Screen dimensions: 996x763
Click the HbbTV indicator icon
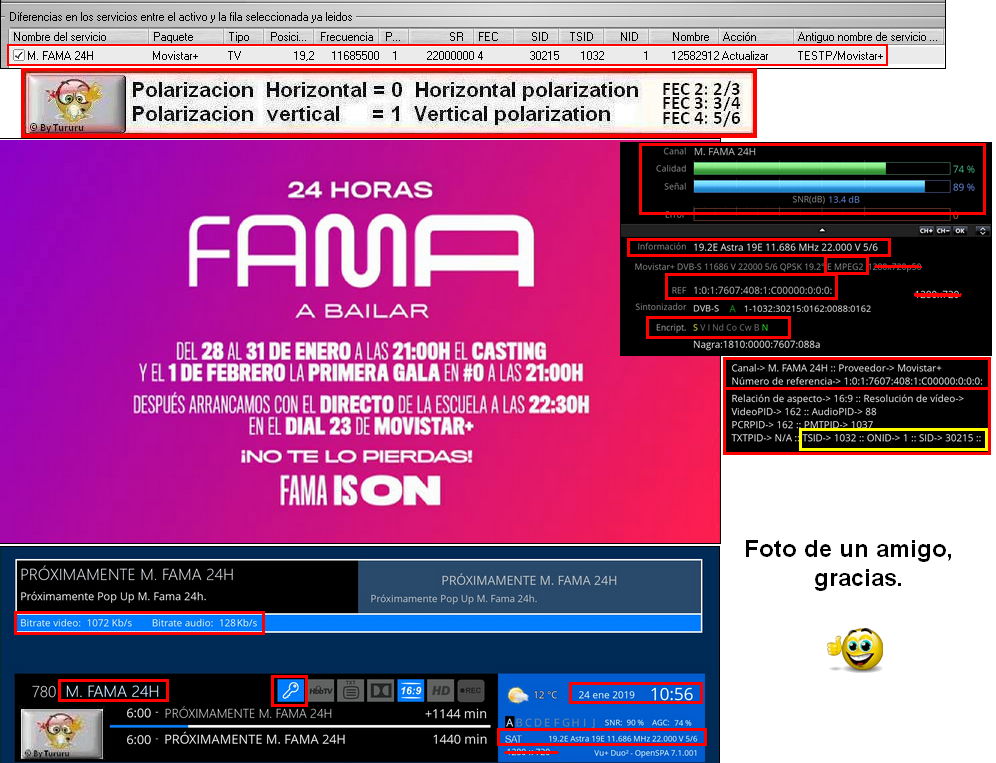[320, 691]
